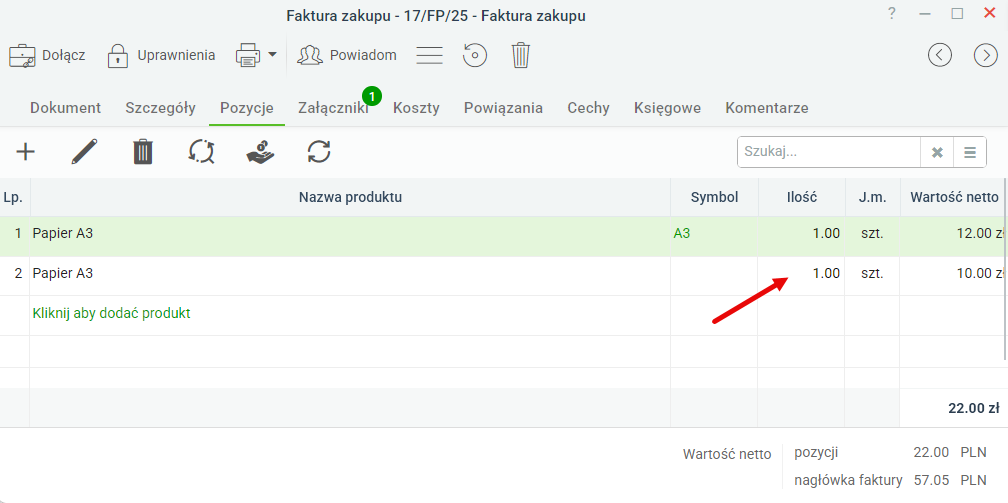This screenshot has height=503, width=1008.
Task: Click the printer icon
Action: tap(248, 55)
